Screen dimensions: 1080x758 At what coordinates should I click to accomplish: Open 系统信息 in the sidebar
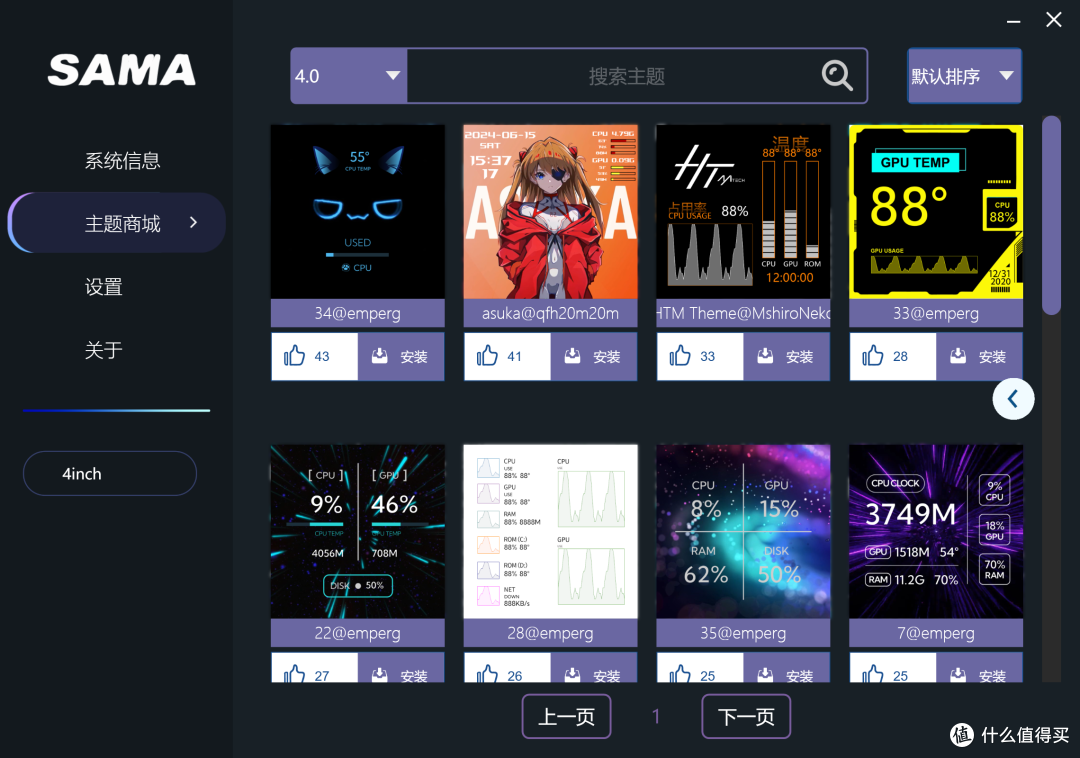122,160
